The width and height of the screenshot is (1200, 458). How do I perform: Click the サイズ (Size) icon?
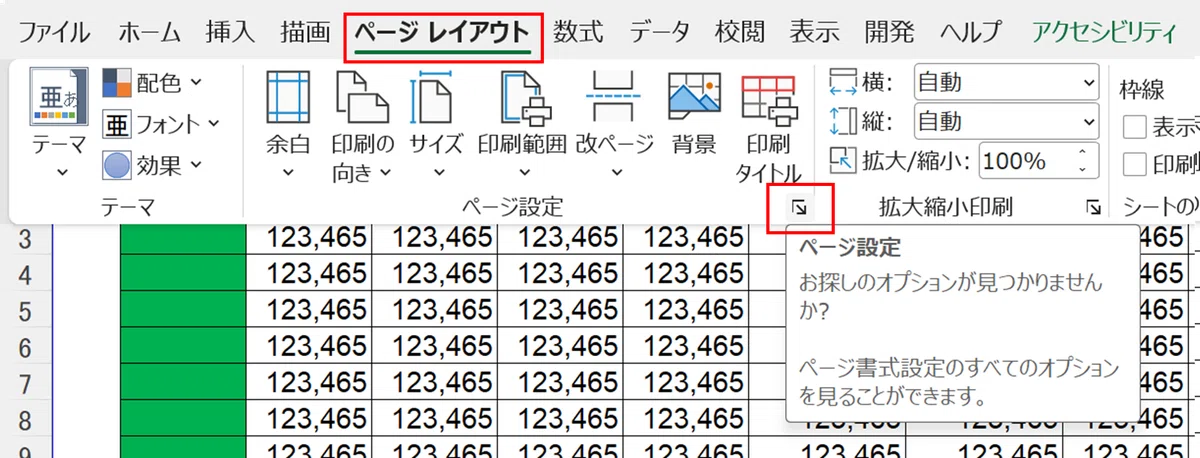(435, 98)
